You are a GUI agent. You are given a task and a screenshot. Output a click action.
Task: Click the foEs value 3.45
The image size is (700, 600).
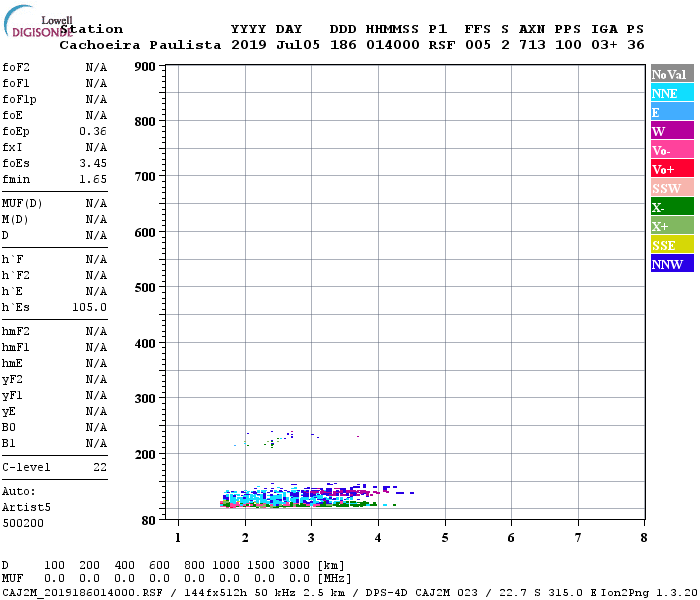93,163
